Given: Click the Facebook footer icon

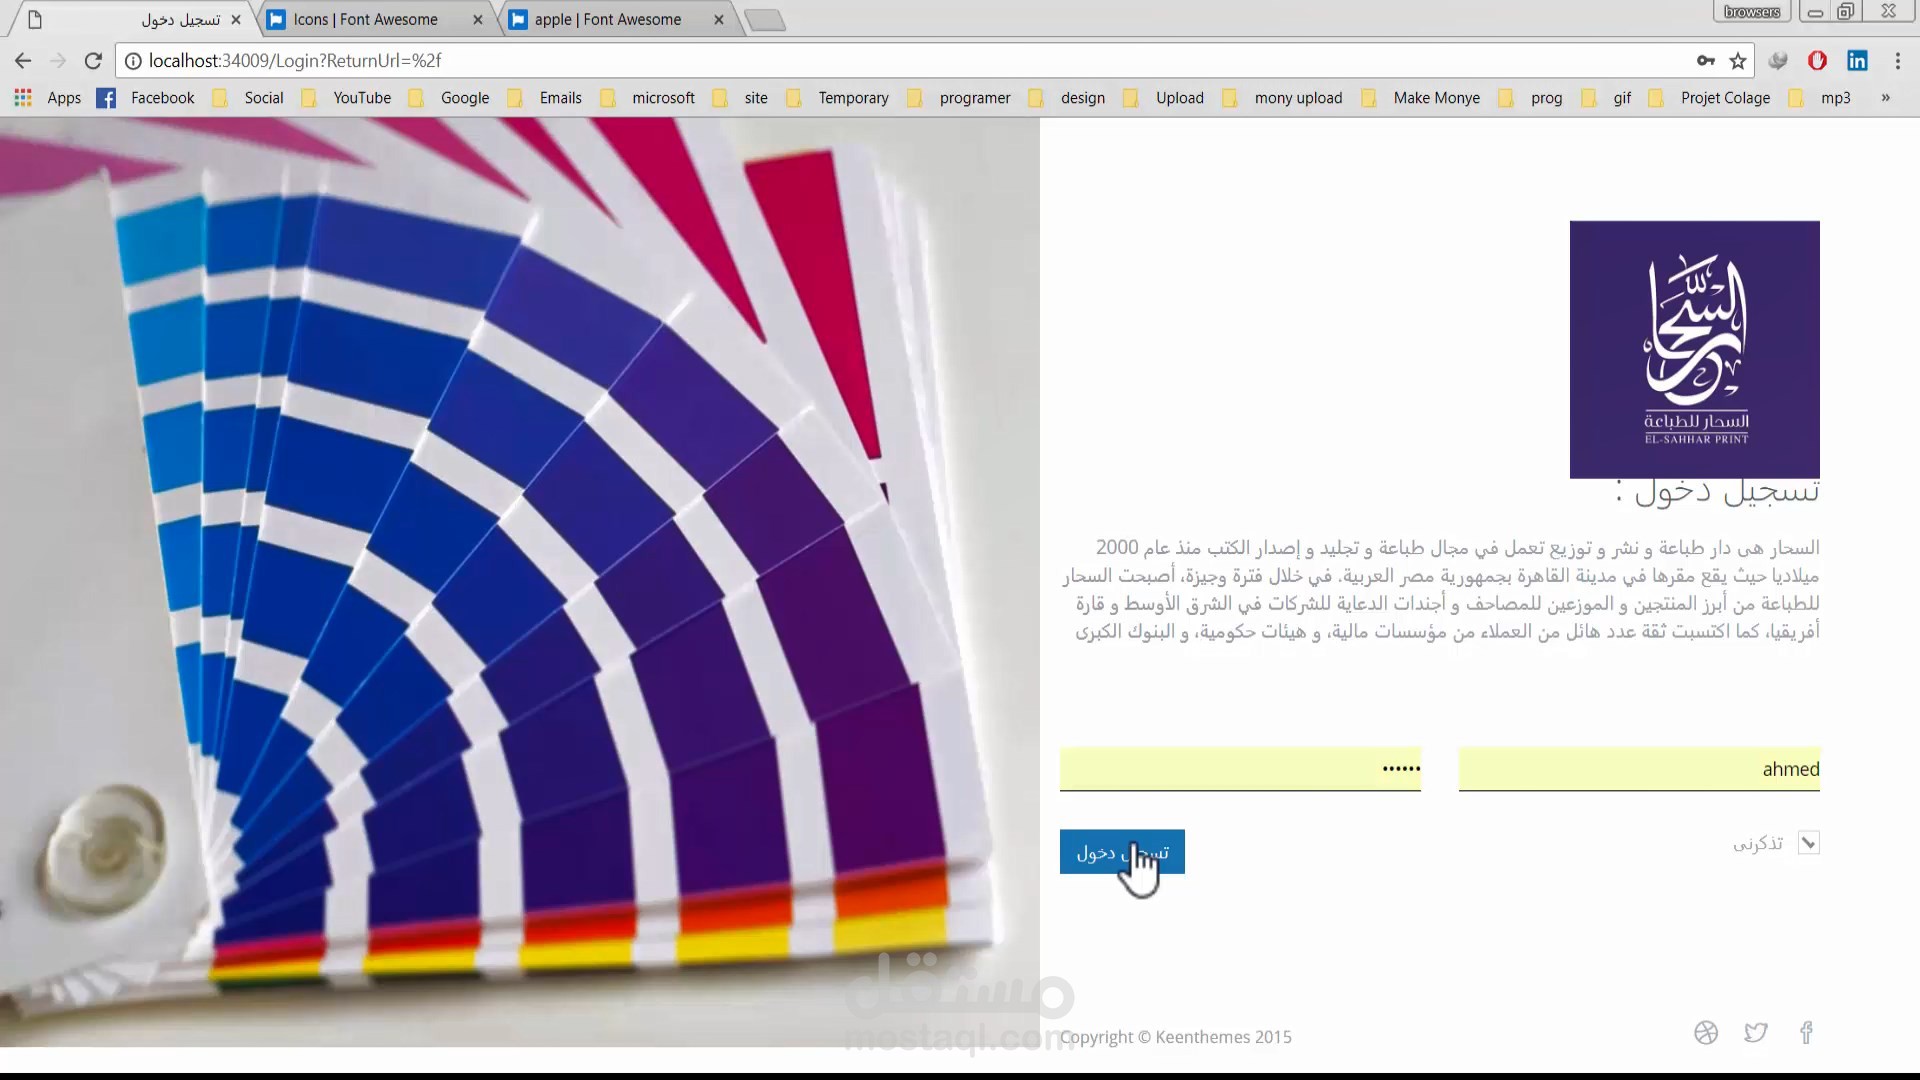Looking at the screenshot, I should [1806, 1032].
